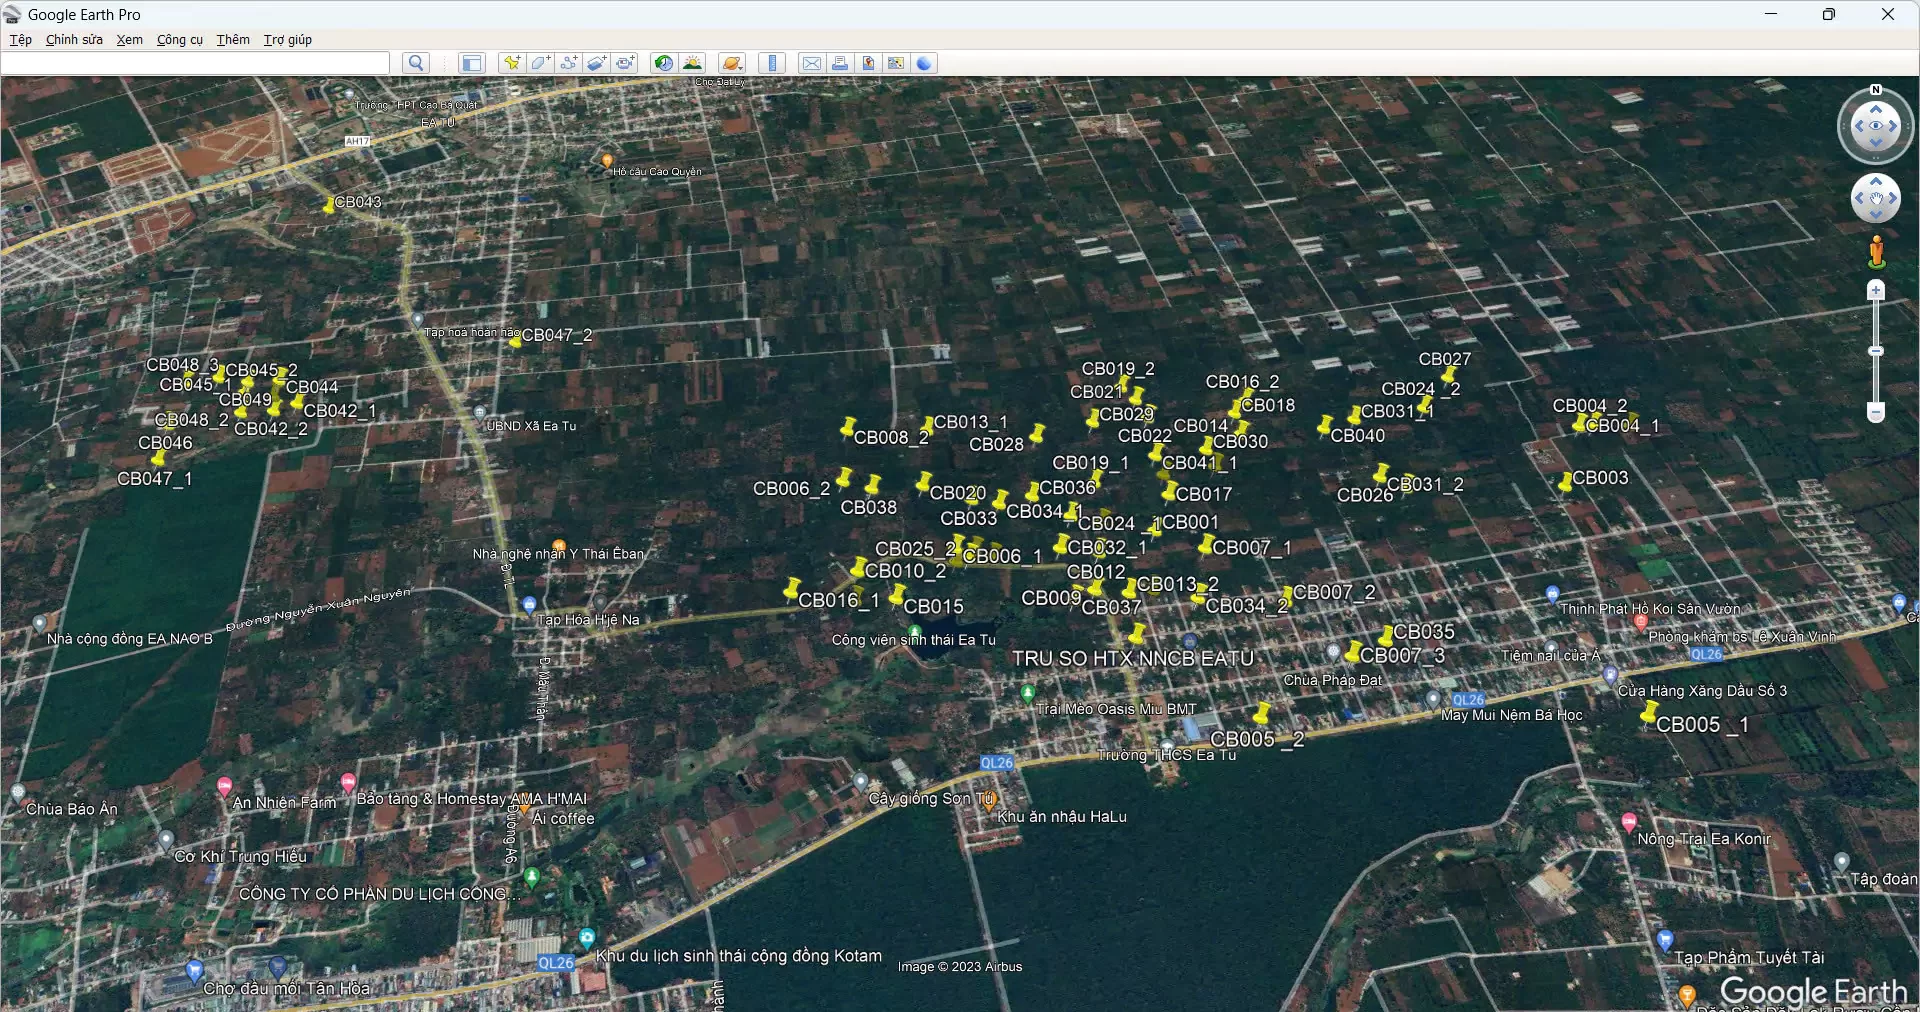
Task: Open planet switcher dropdown (Earth, Sky, Mars)
Action: (x=732, y=63)
